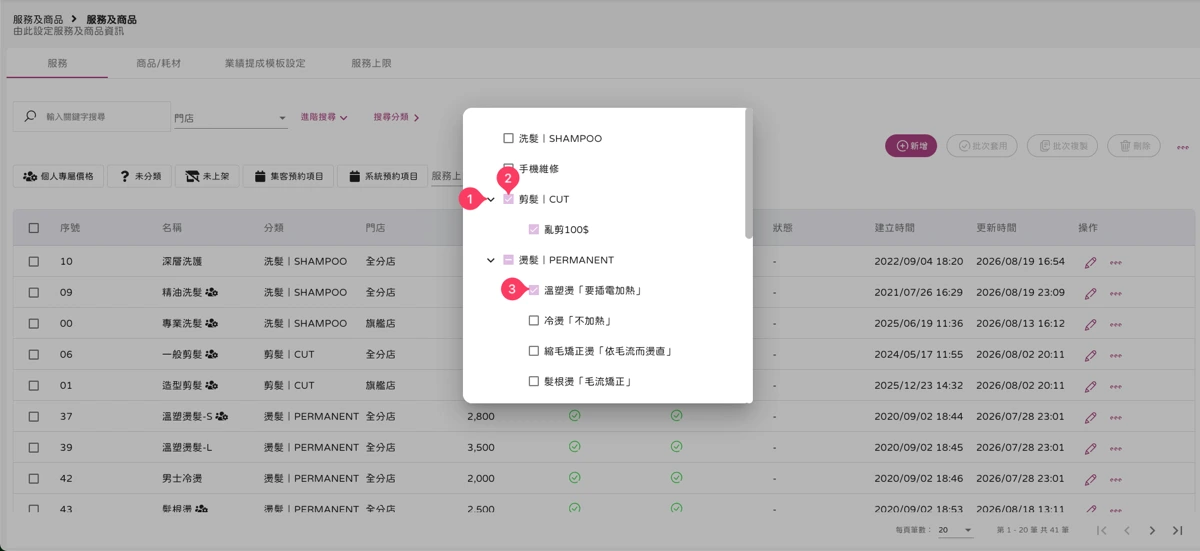Select row 10 深層洗護 checkbox

click(x=34, y=261)
